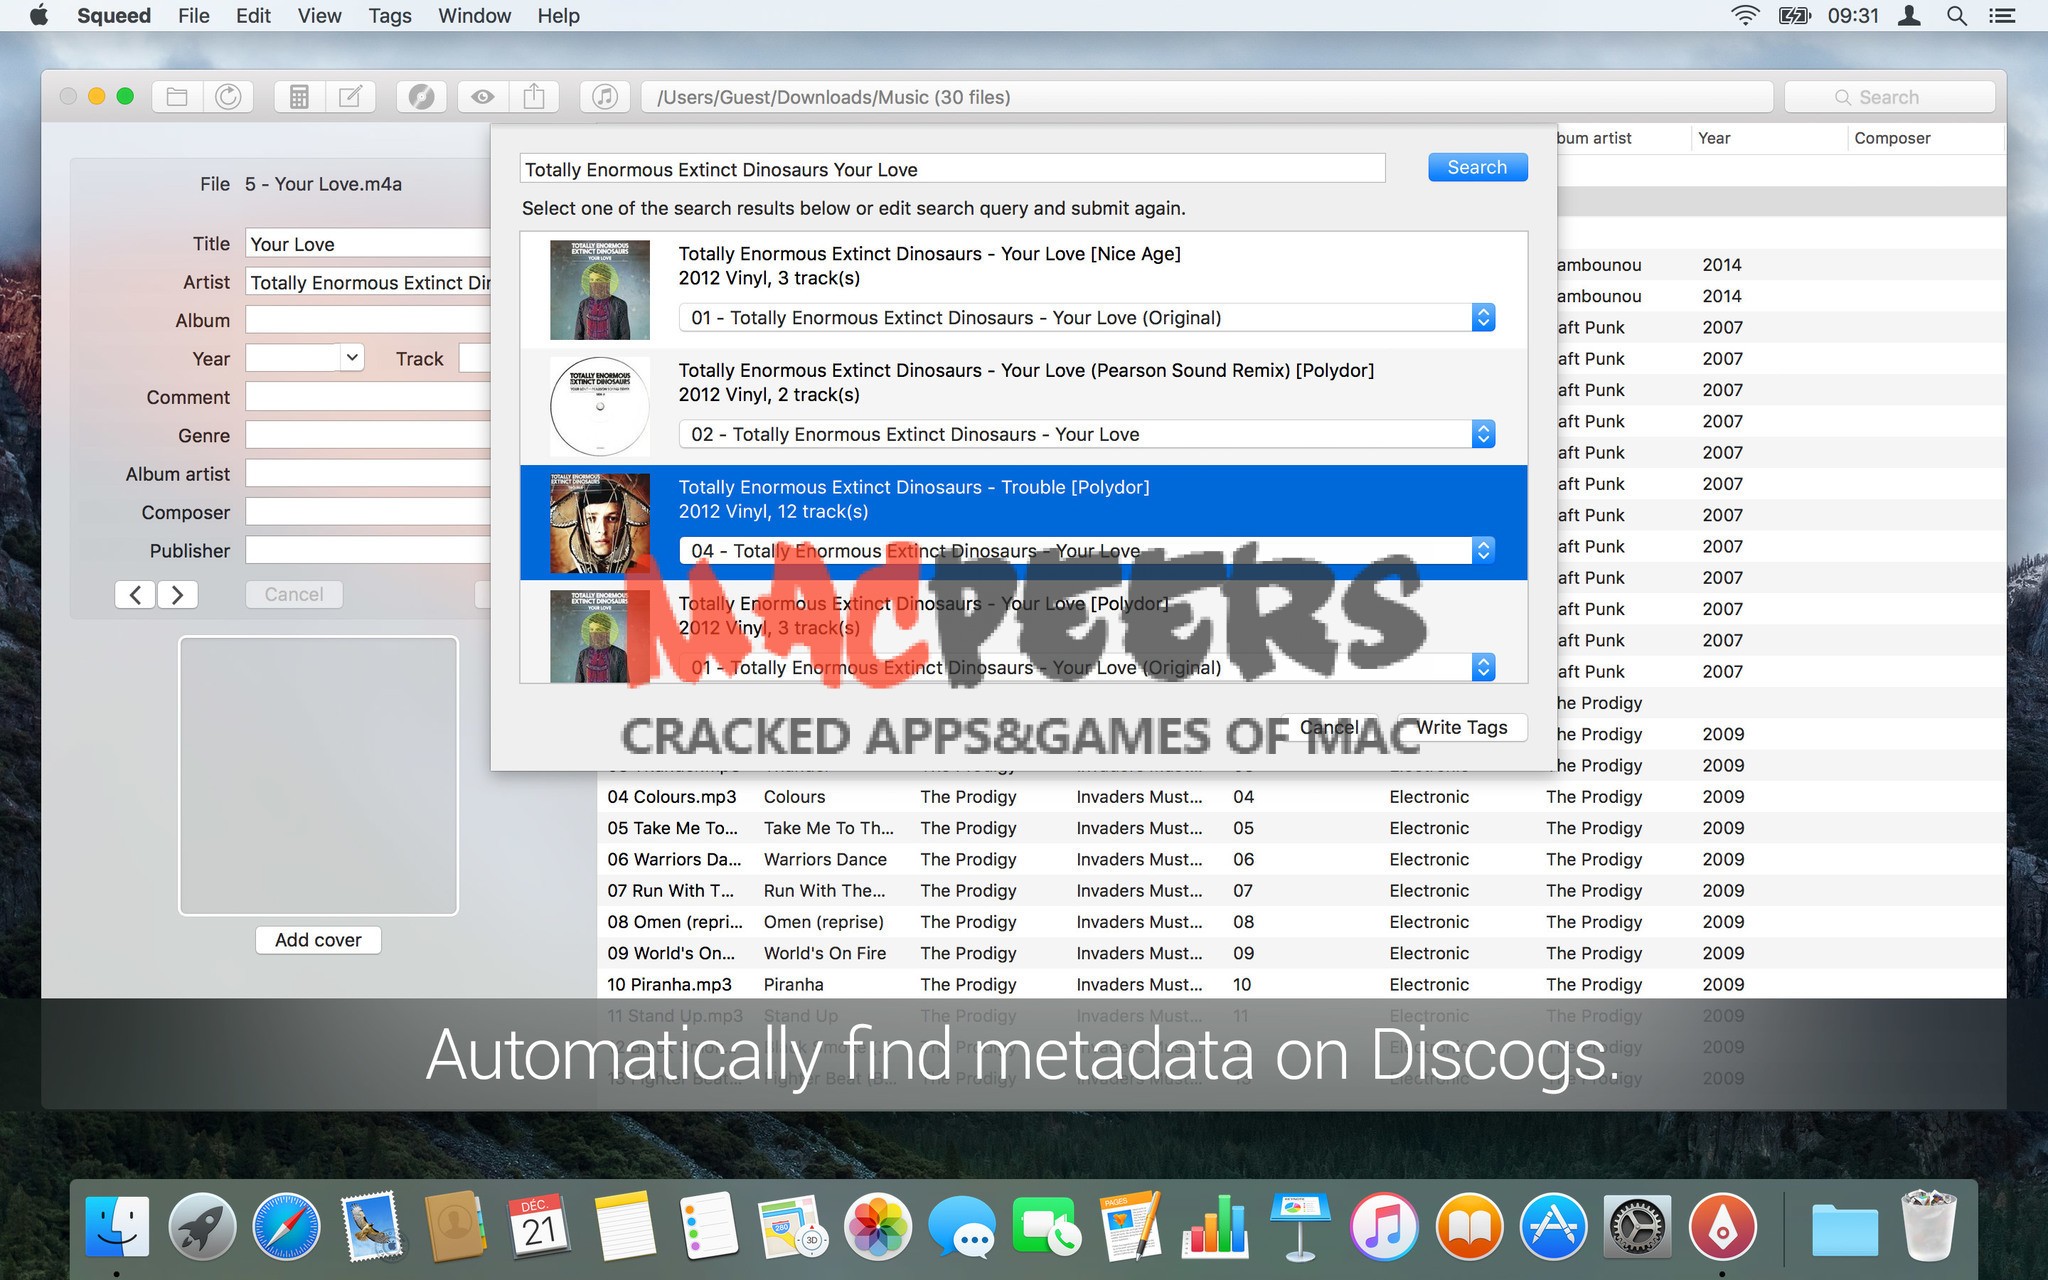Go to next file with right chevron
2048x1280 pixels.
pos(178,595)
